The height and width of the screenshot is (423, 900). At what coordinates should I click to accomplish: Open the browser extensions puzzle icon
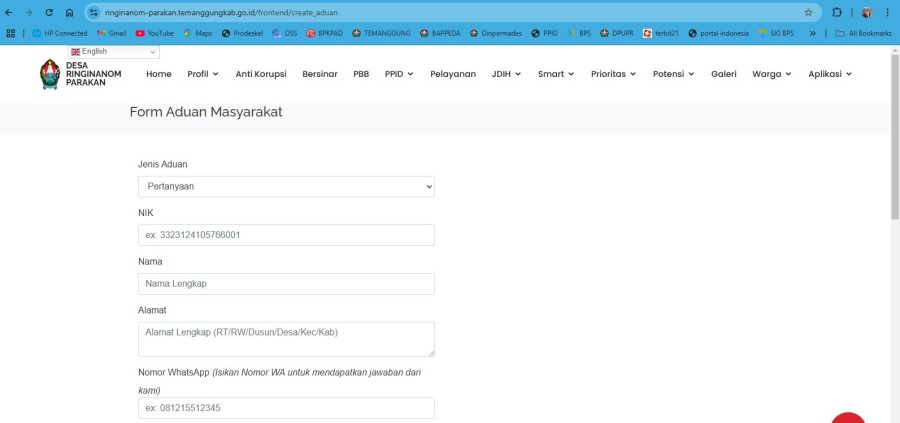click(835, 12)
